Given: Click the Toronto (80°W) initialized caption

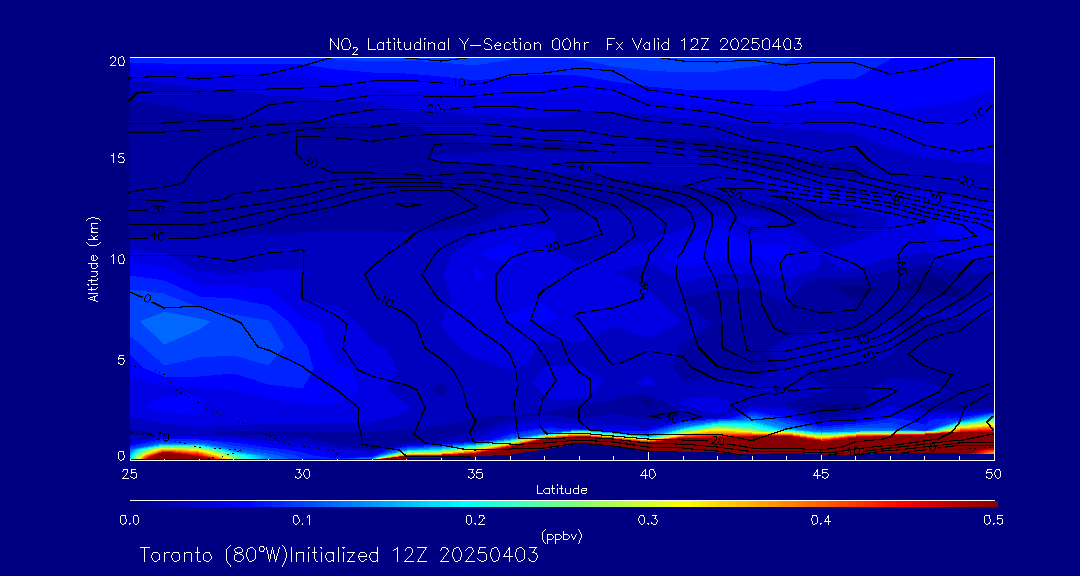Looking at the screenshot, I should (340, 555).
